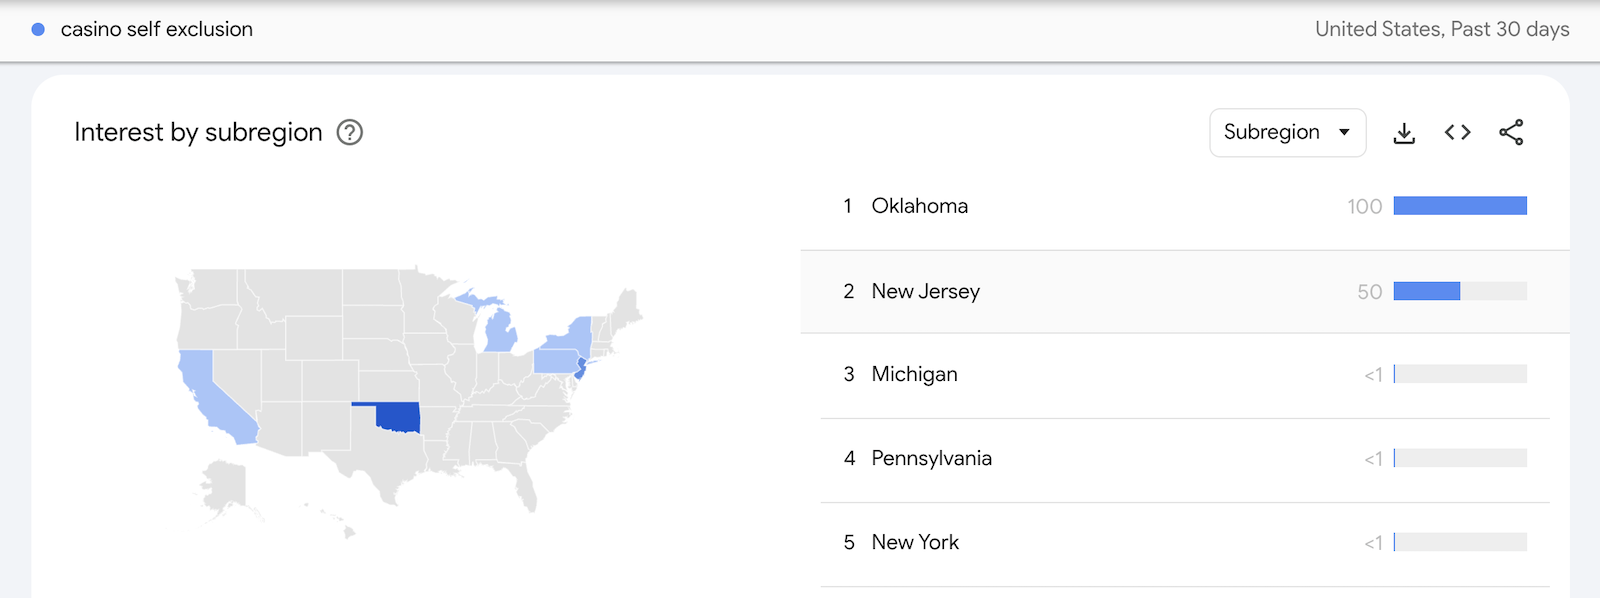Image resolution: width=1600 pixels, height=598 pixels.
Task: Select Pennsylvania in the ranking list
Action: pos(931,458)
